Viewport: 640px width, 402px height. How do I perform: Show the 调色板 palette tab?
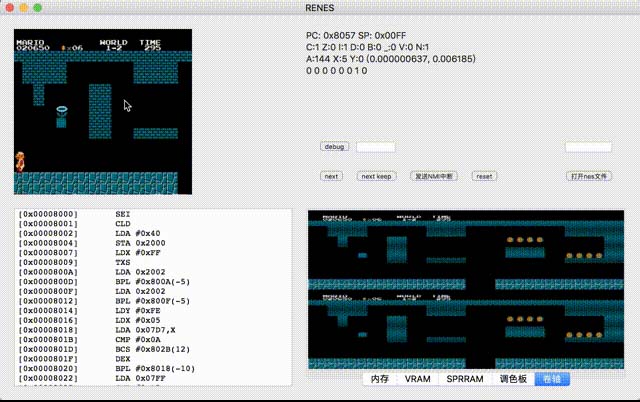(512, 380)
